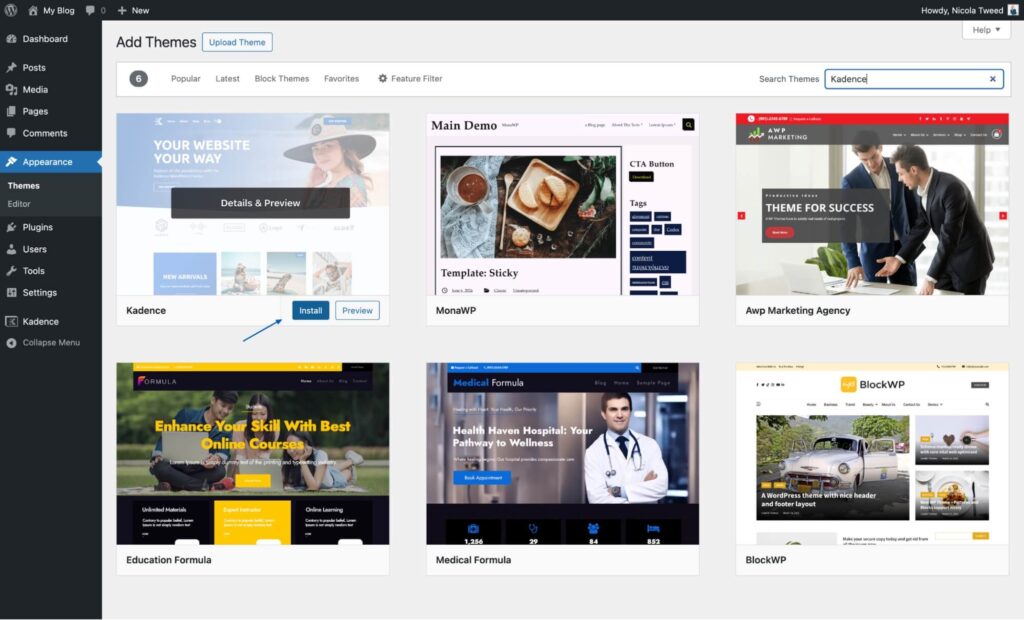1024x620 pixels.
Task: Expand the Help dropdown tab
Action: (x=986, y=30)
